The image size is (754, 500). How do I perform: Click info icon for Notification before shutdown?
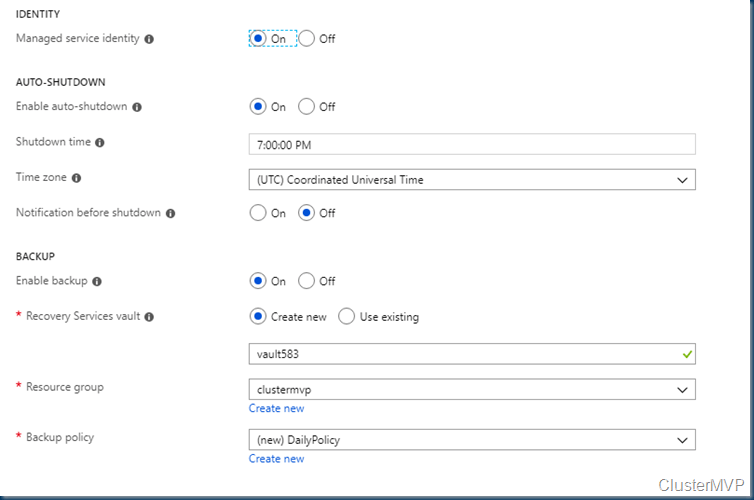pos(171,214)
